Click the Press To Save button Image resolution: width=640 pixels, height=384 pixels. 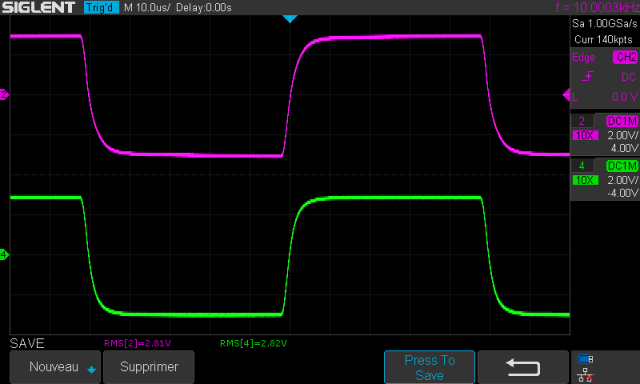[429, 367]
